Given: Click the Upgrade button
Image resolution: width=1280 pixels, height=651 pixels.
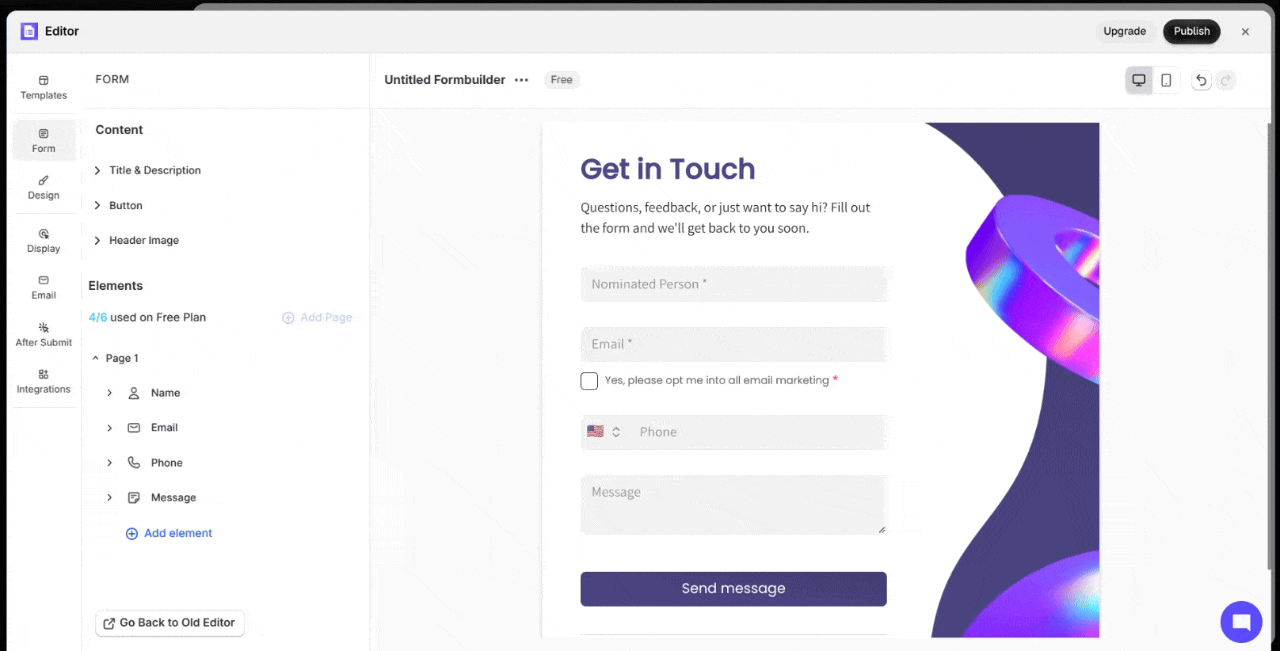Looking at the screenshot, I should coord(1125,31).
